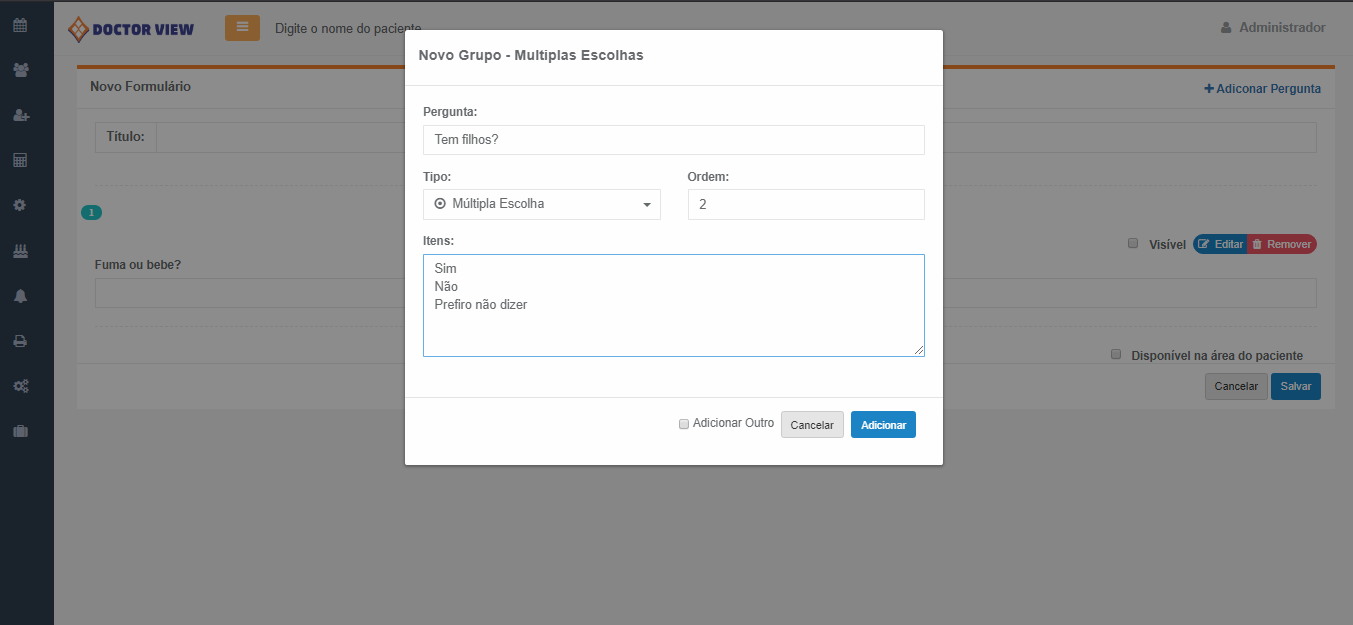Click the birthday cake icon in sidebar
The width and height of the screenshot is (1353, 625).
point(20,250)
